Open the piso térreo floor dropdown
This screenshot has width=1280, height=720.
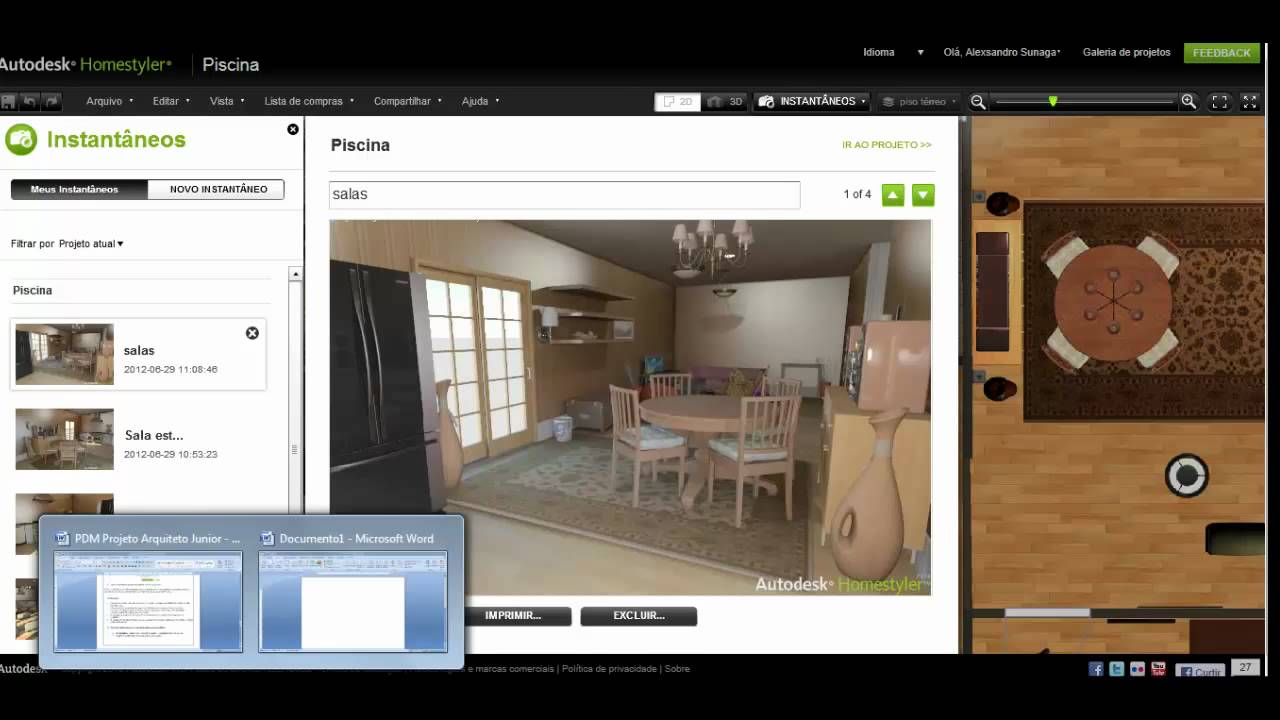[x=919, y=101]
